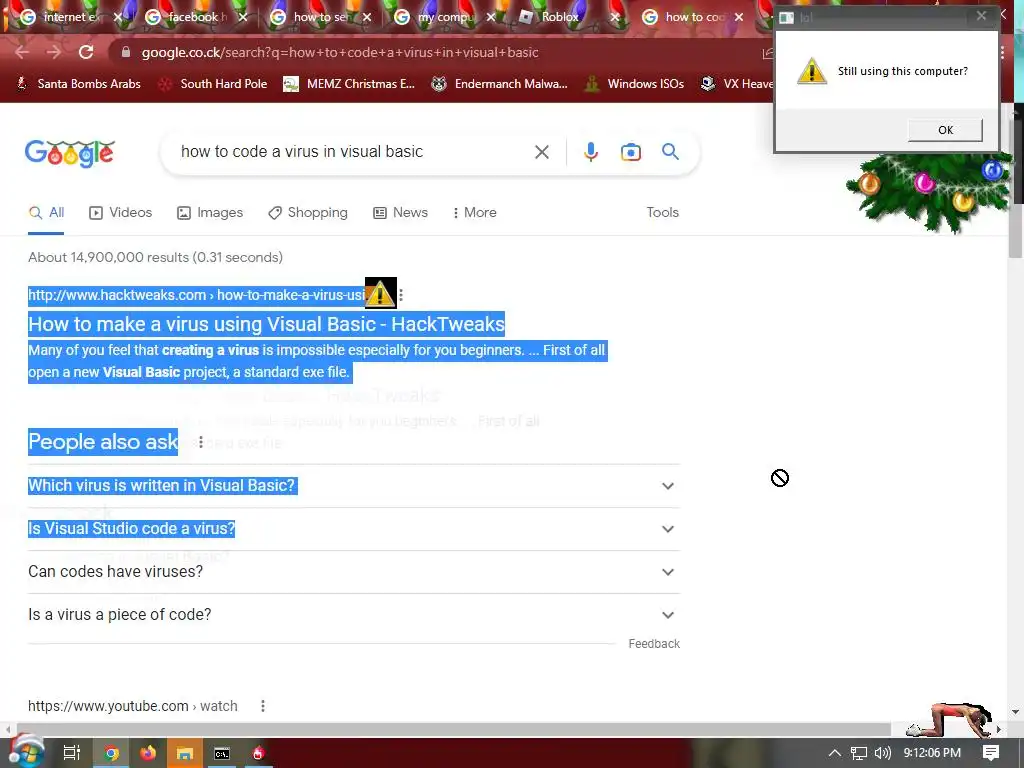
Task: Start voice search with microphone icon
Action: pos(590,152)
